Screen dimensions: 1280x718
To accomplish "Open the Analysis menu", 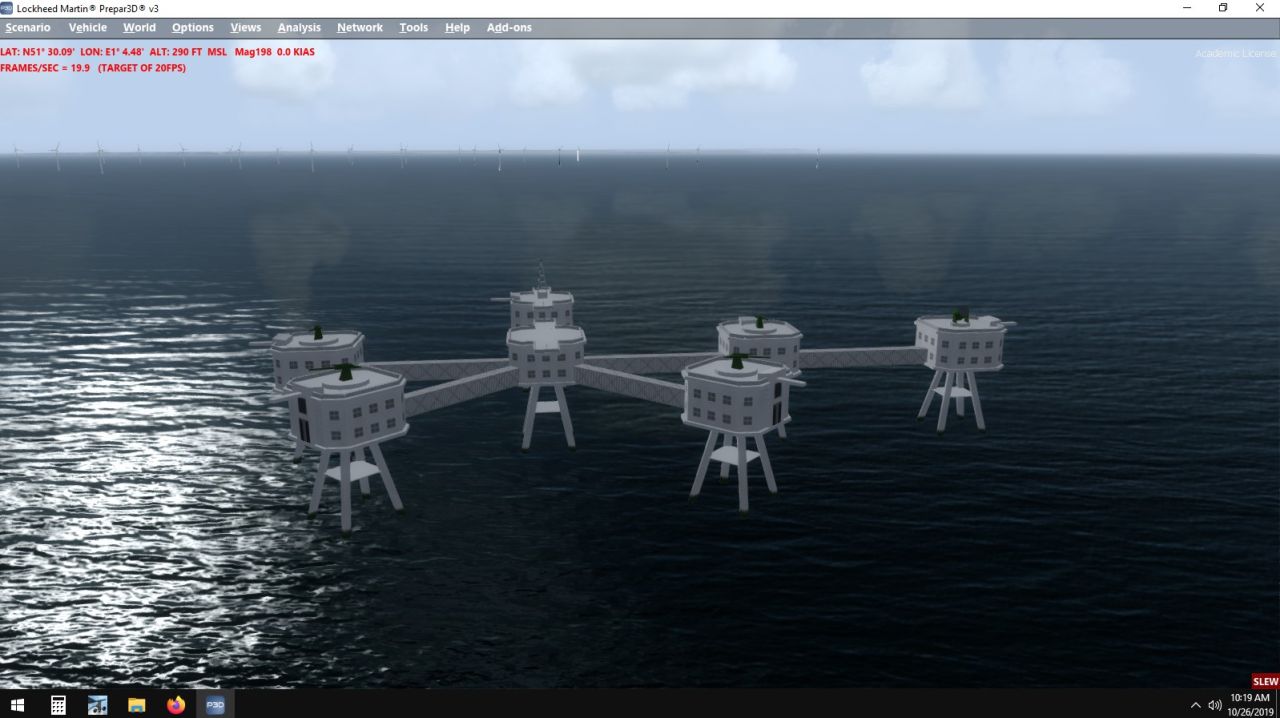I will [299, 28].
